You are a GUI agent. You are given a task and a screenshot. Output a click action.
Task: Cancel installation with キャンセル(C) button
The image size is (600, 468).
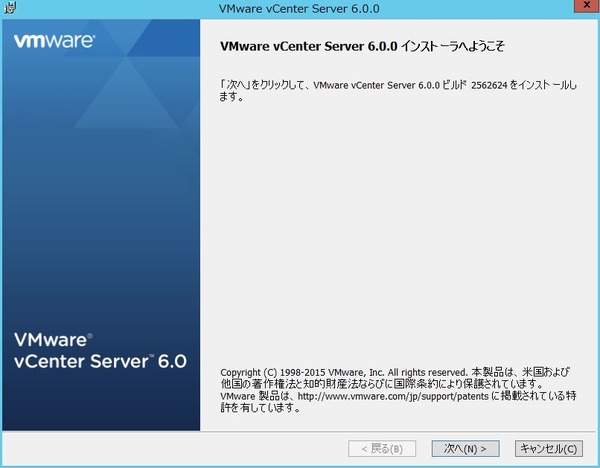pyautogui.click(x=549, y=448)
